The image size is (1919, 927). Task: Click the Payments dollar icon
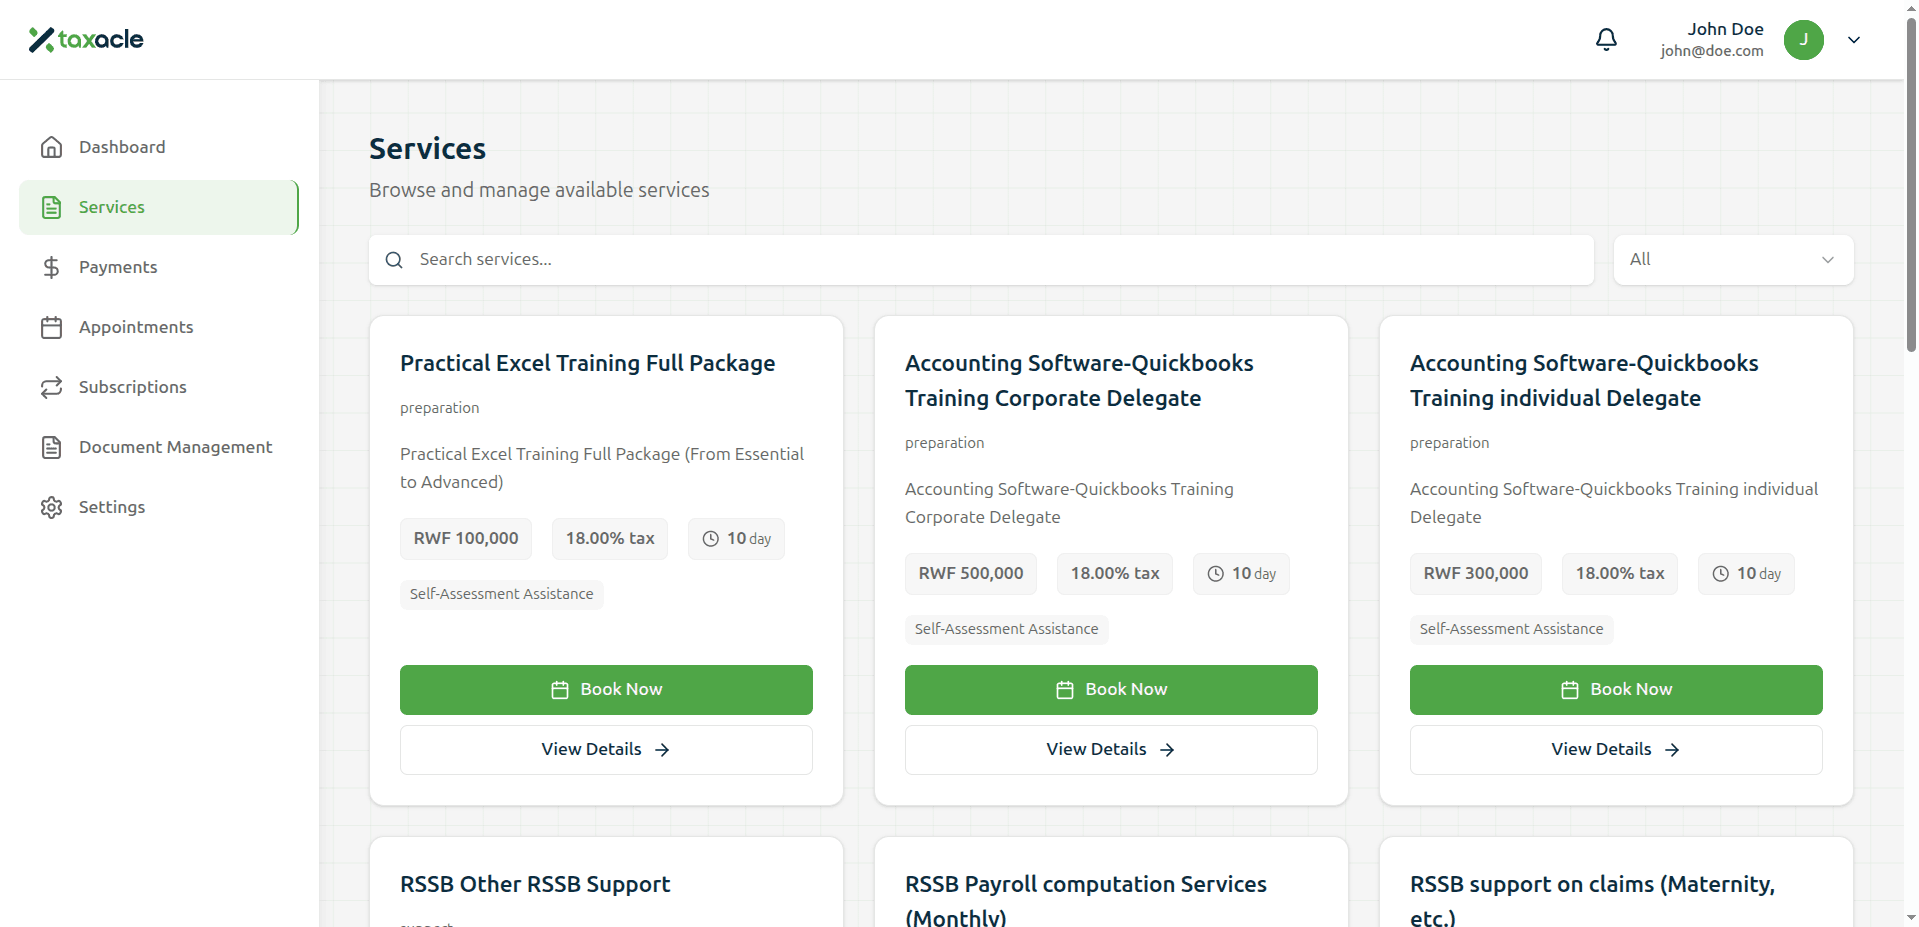(x=51, y=267)
